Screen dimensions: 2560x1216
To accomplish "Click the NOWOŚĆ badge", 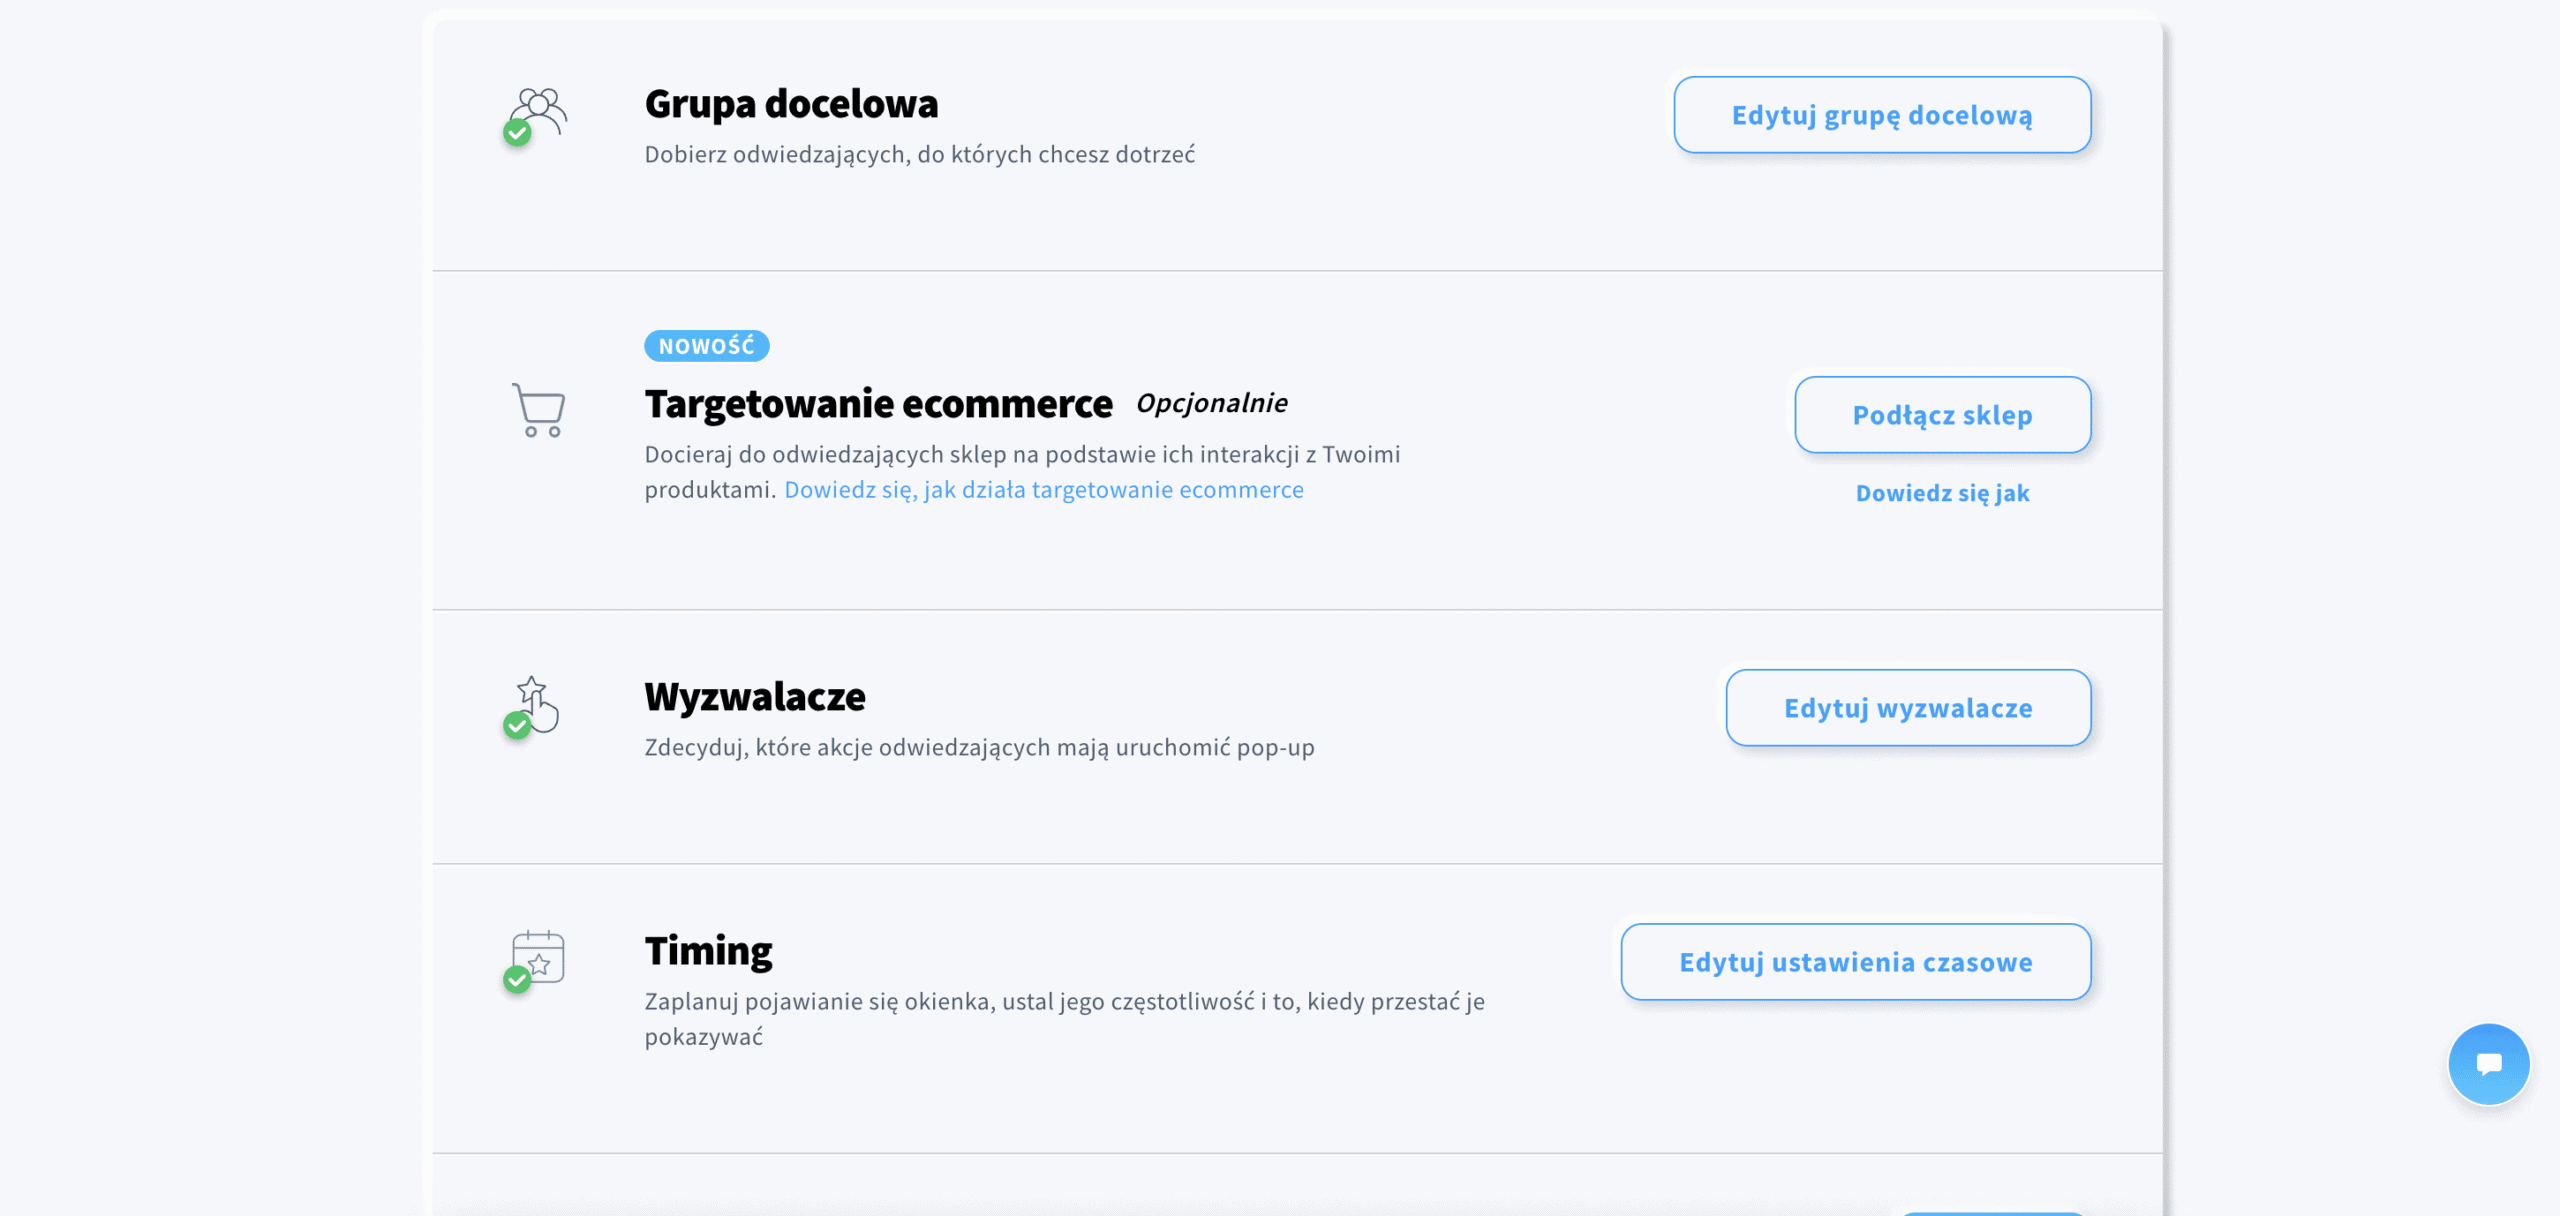I will [x=705, y=346].
